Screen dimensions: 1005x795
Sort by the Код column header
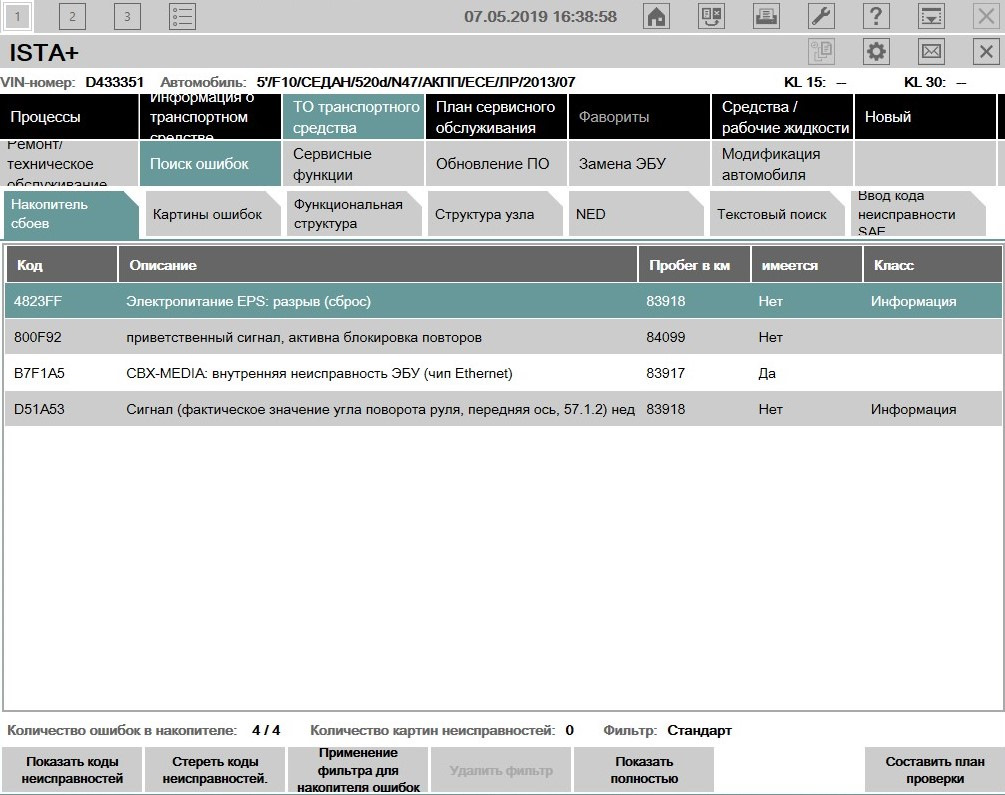(62, 265)
